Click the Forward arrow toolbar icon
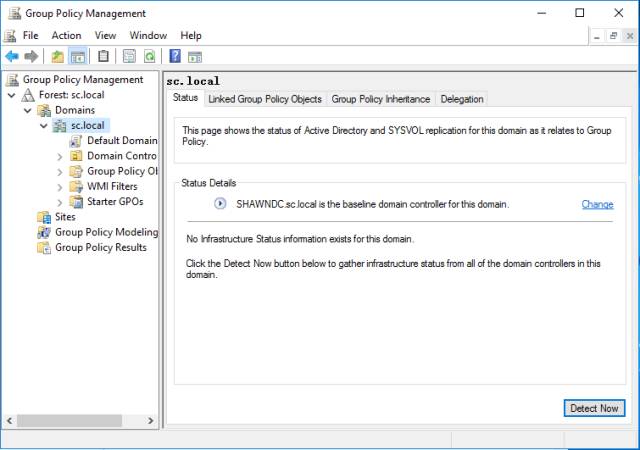 31,56
